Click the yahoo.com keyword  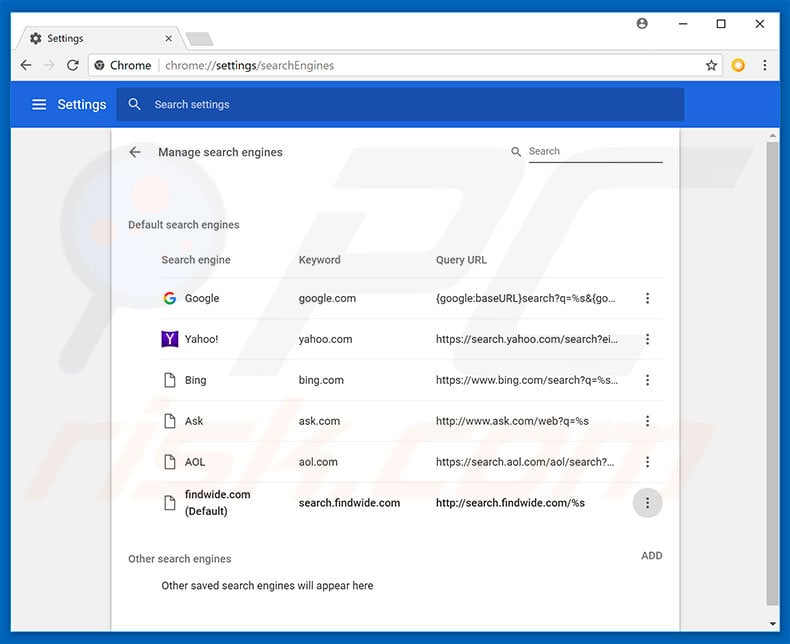click(x=325, y=339)
